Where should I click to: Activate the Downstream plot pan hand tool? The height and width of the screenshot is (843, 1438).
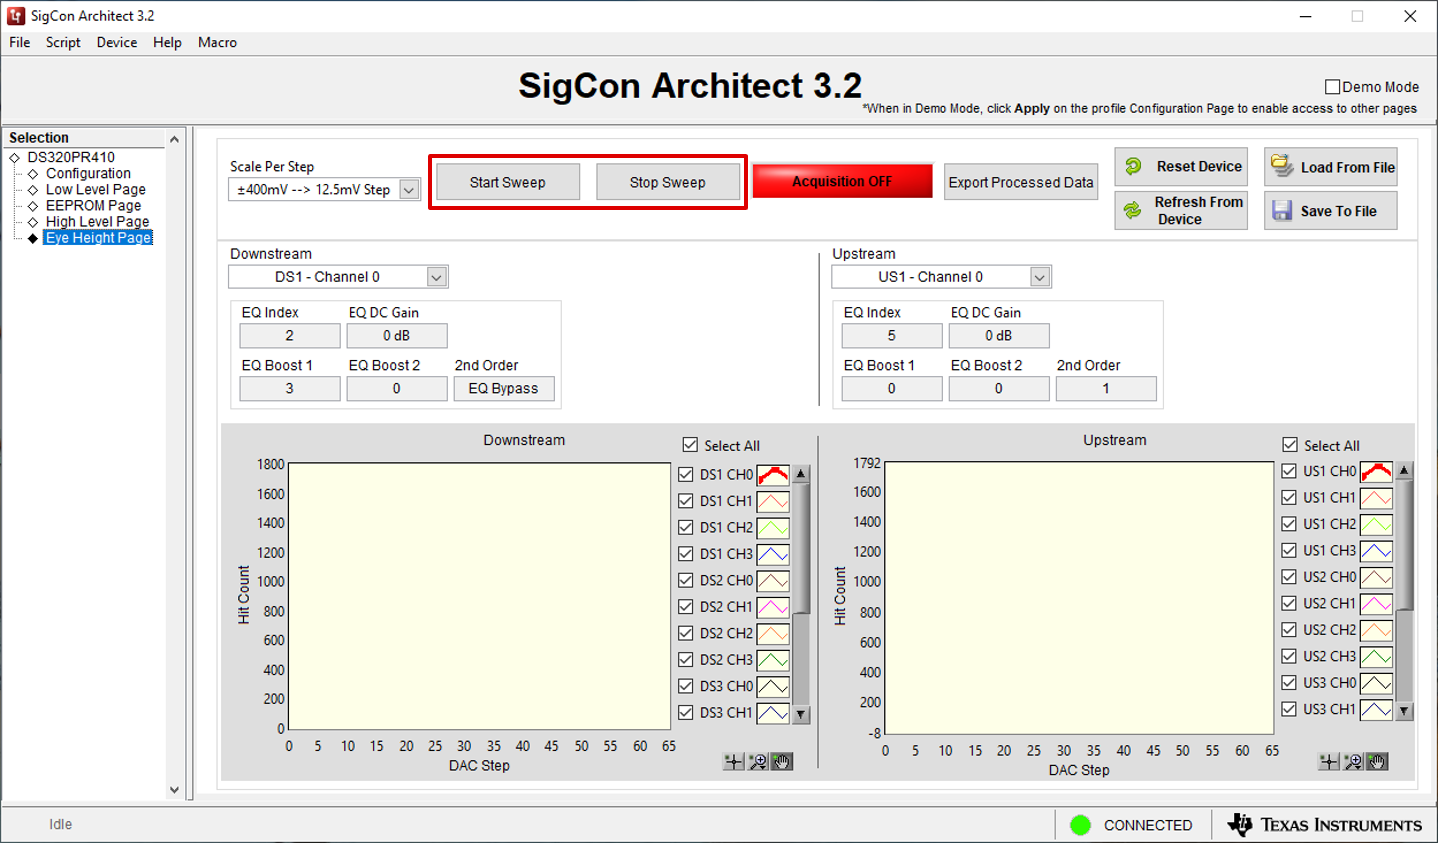pos(782,762)
